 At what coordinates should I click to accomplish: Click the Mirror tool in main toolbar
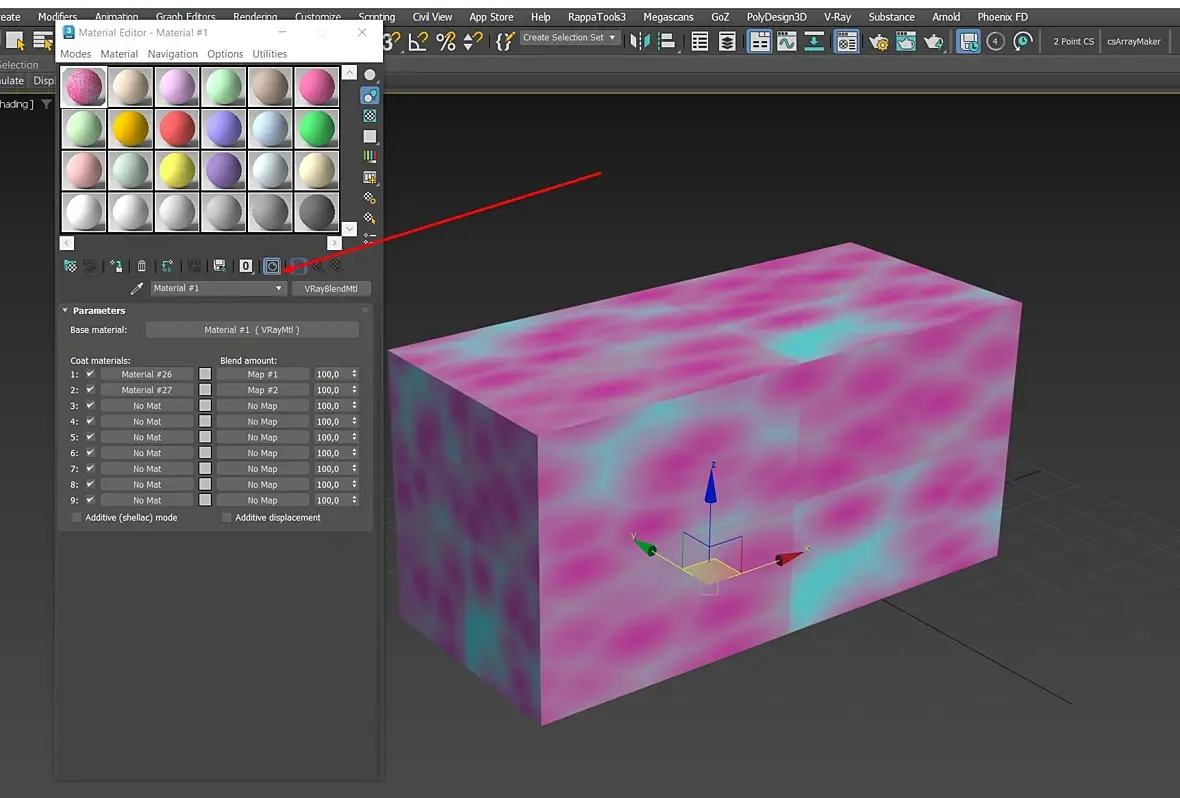tap(640, 41)
